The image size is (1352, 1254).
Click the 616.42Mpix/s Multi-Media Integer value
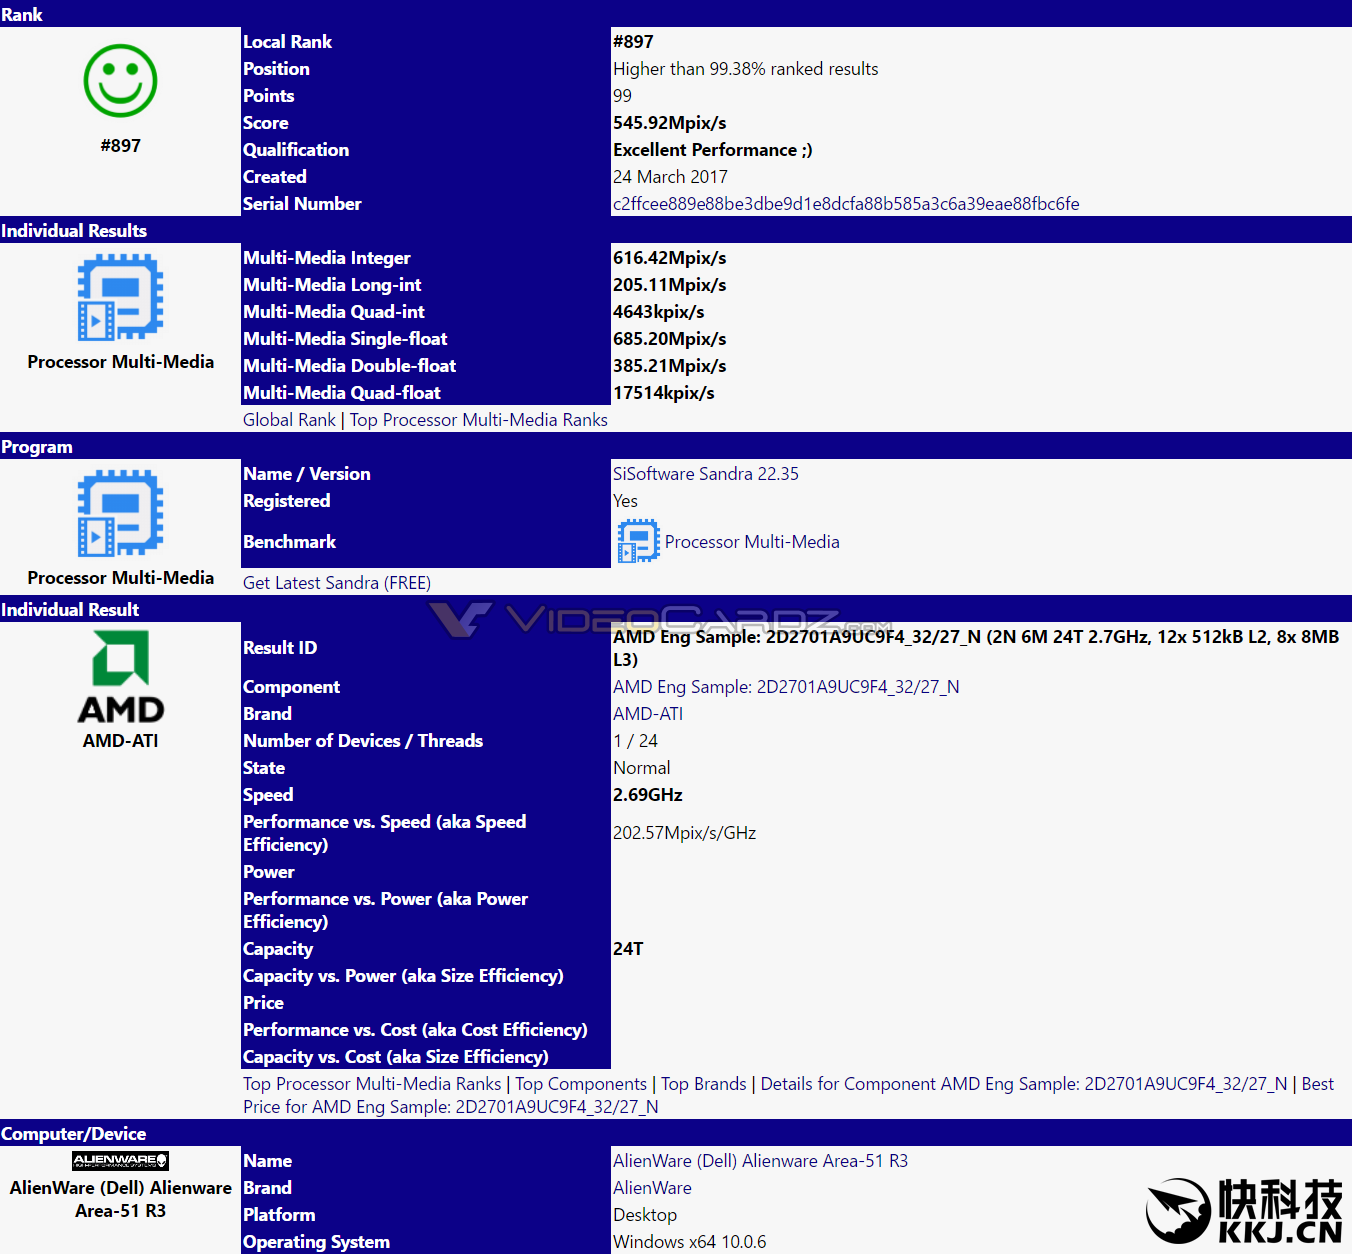(x=670, y=258)
